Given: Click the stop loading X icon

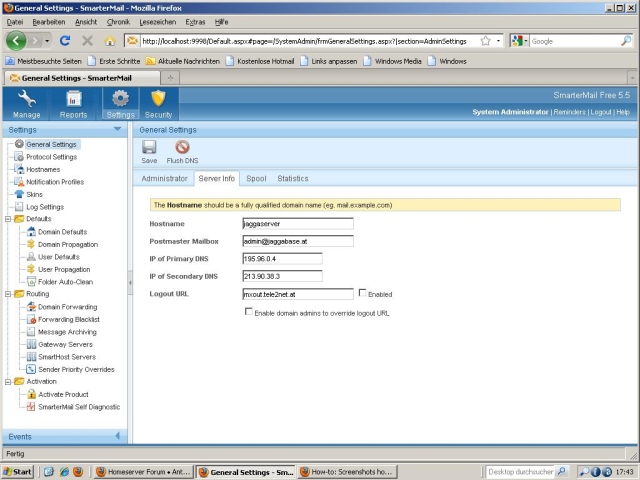Looking at the screenshot, I should (87, 41).
